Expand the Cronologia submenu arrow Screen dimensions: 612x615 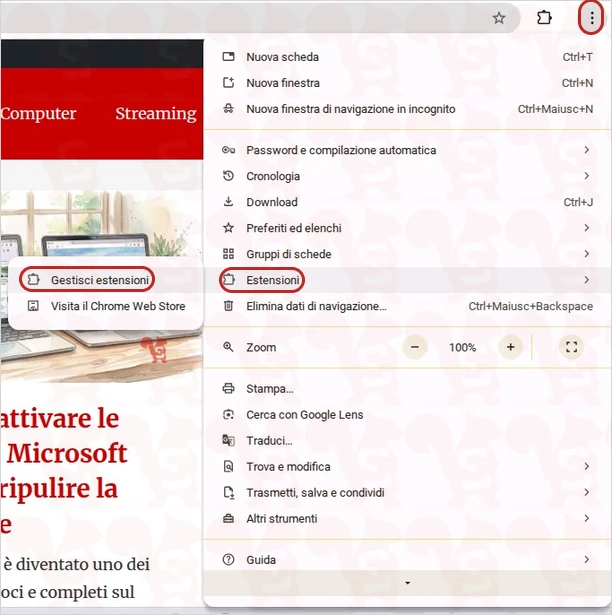(x=586, y=176)
